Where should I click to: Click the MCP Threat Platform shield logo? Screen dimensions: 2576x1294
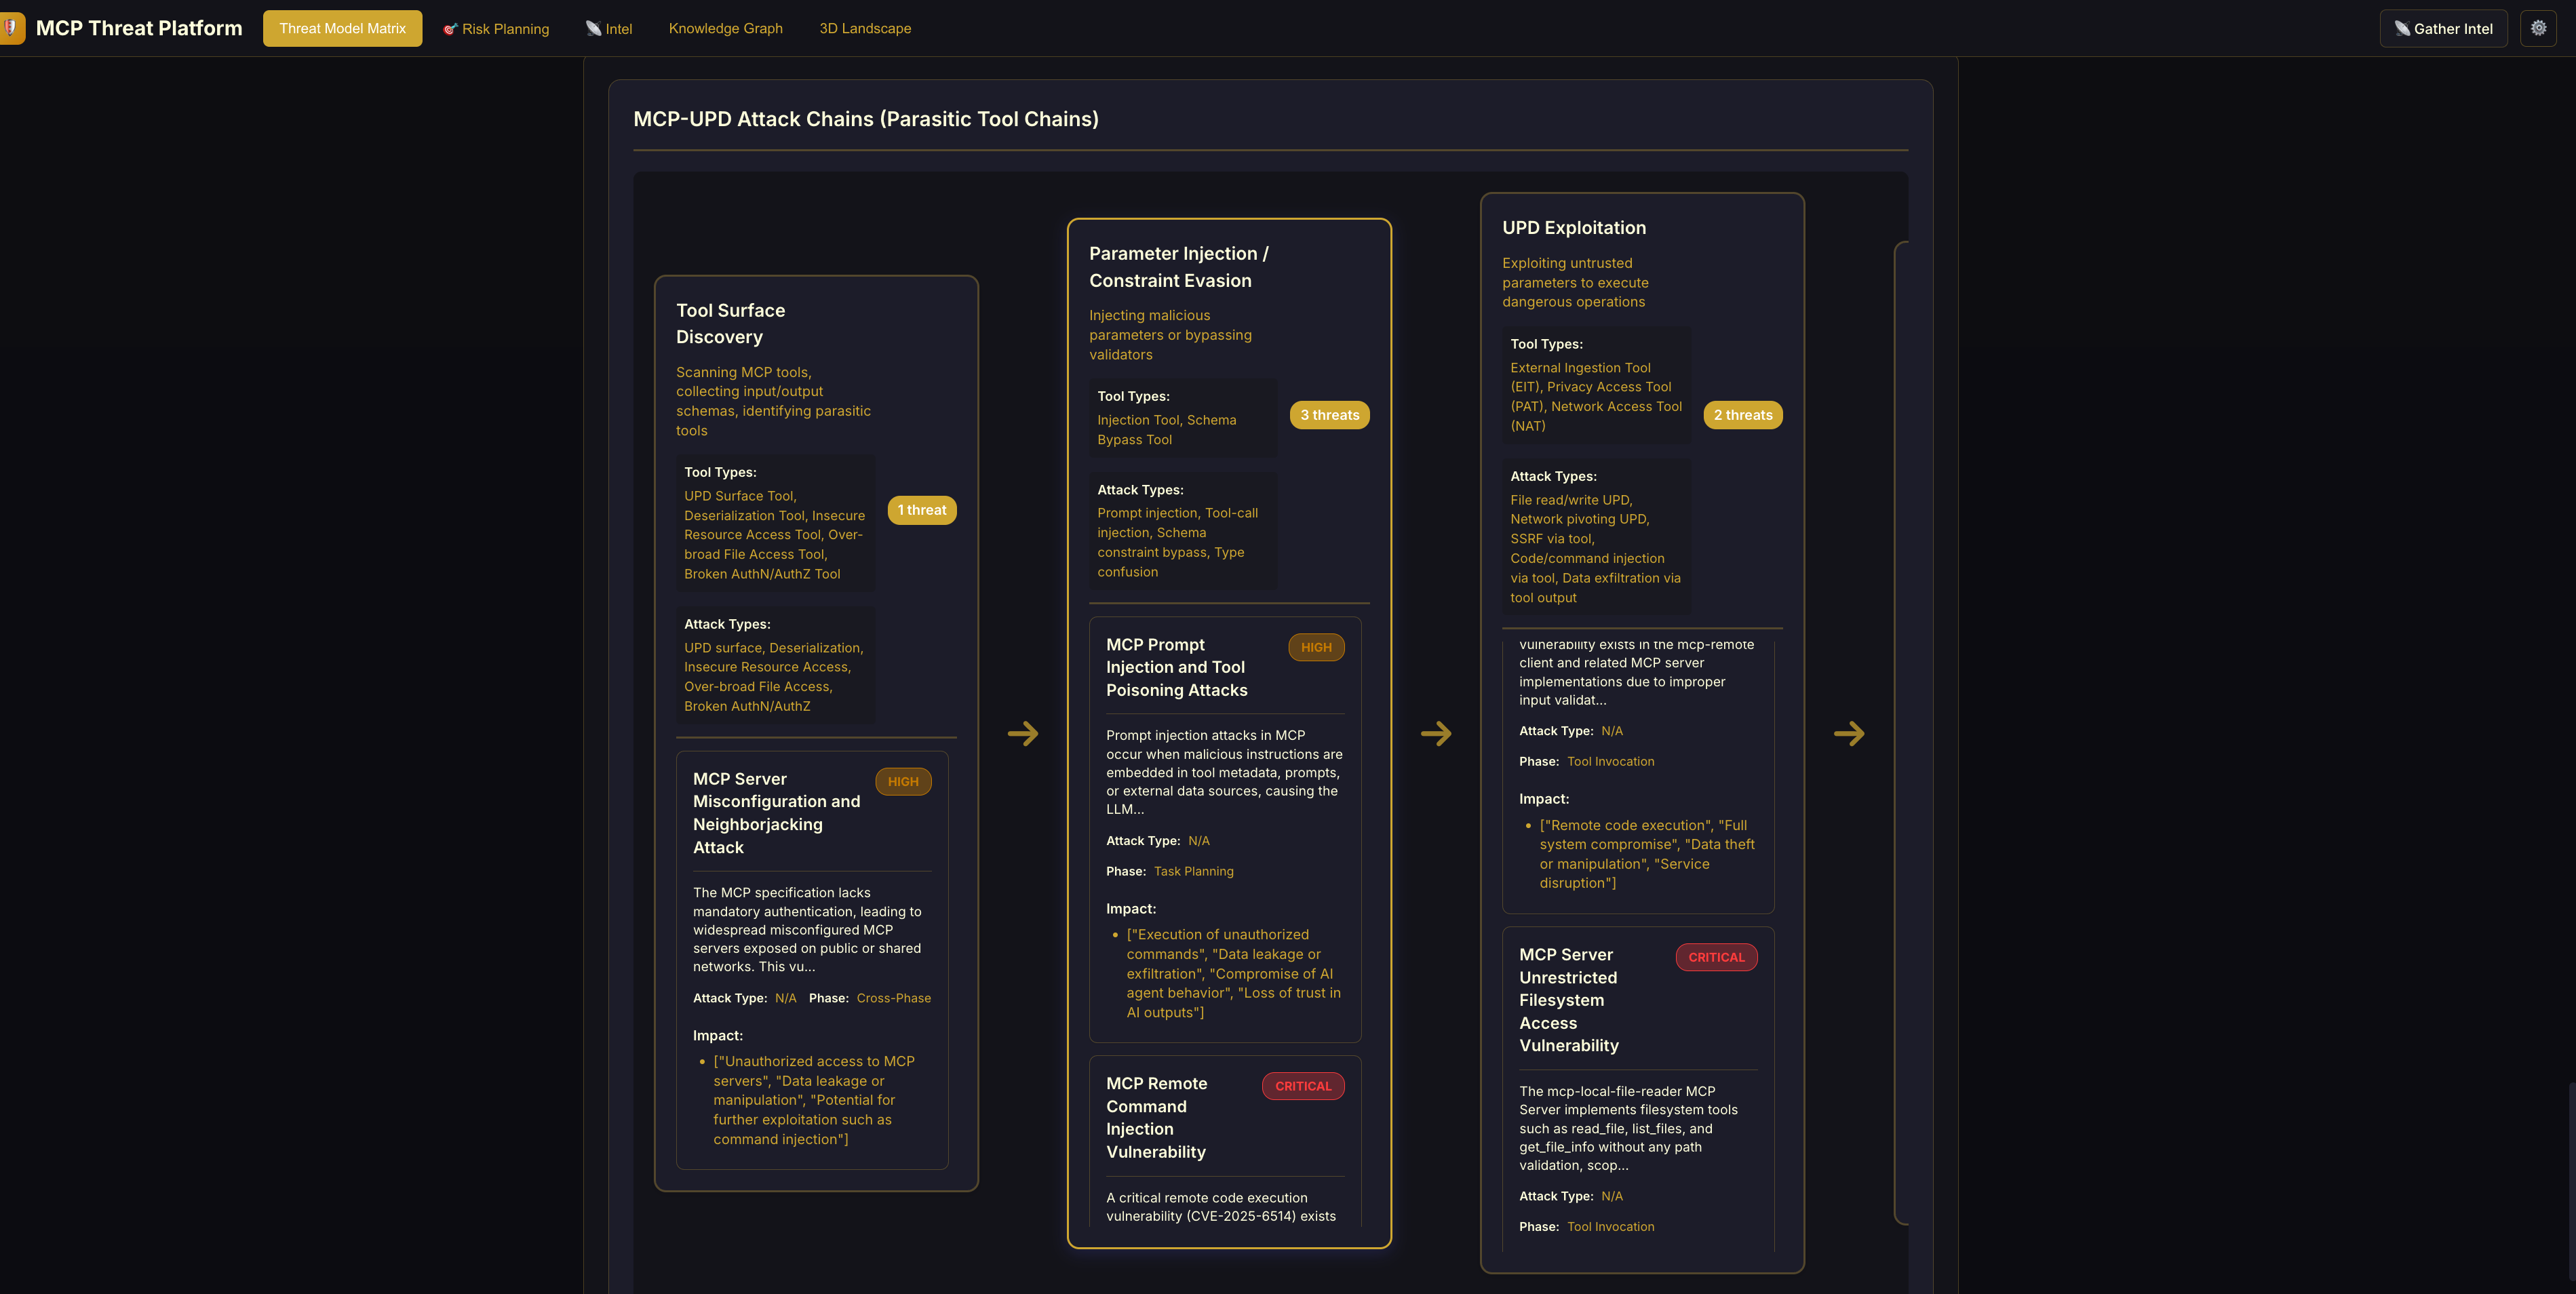(x=11, y=28)
